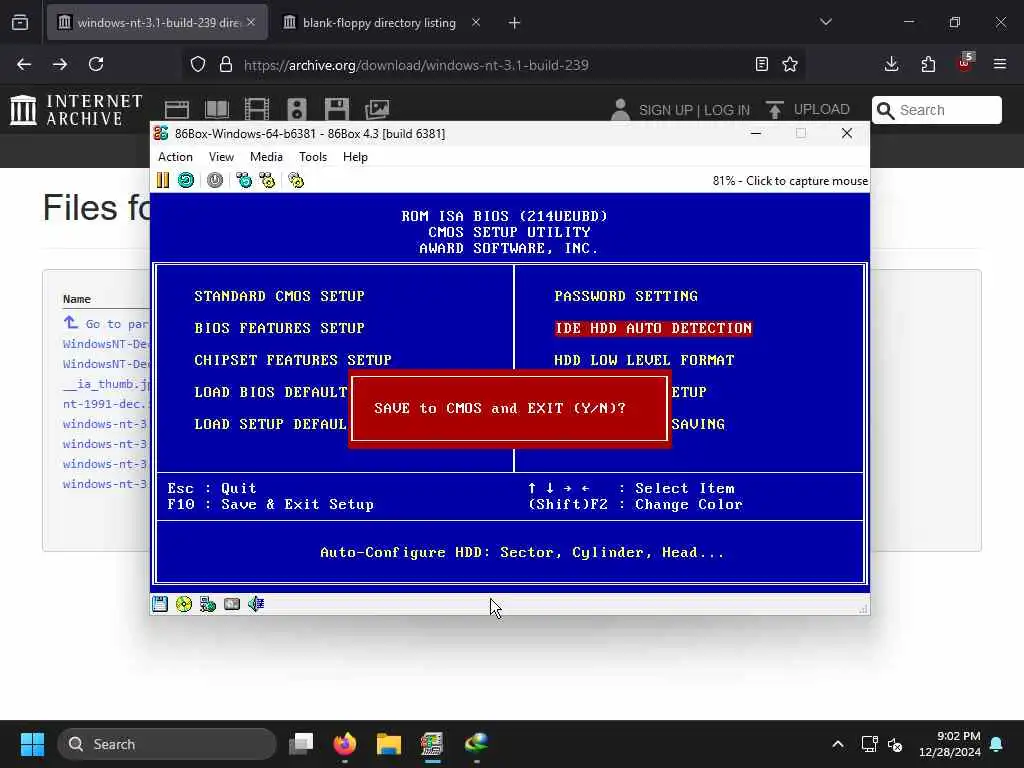This screenshot has width=1024, height=768.
Task: Open the Tools menu in 86Box
Action: [x=313, y=157]
